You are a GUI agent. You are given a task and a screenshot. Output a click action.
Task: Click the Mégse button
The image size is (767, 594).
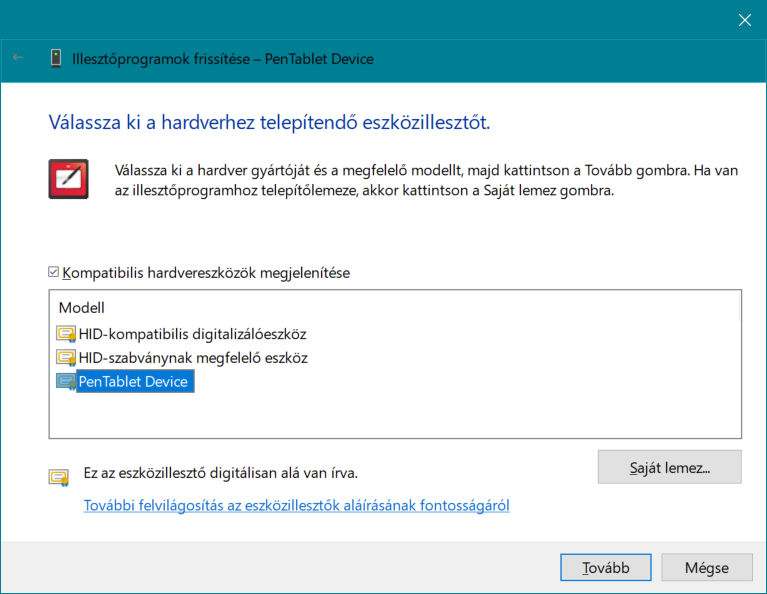[x=707, y=568]
